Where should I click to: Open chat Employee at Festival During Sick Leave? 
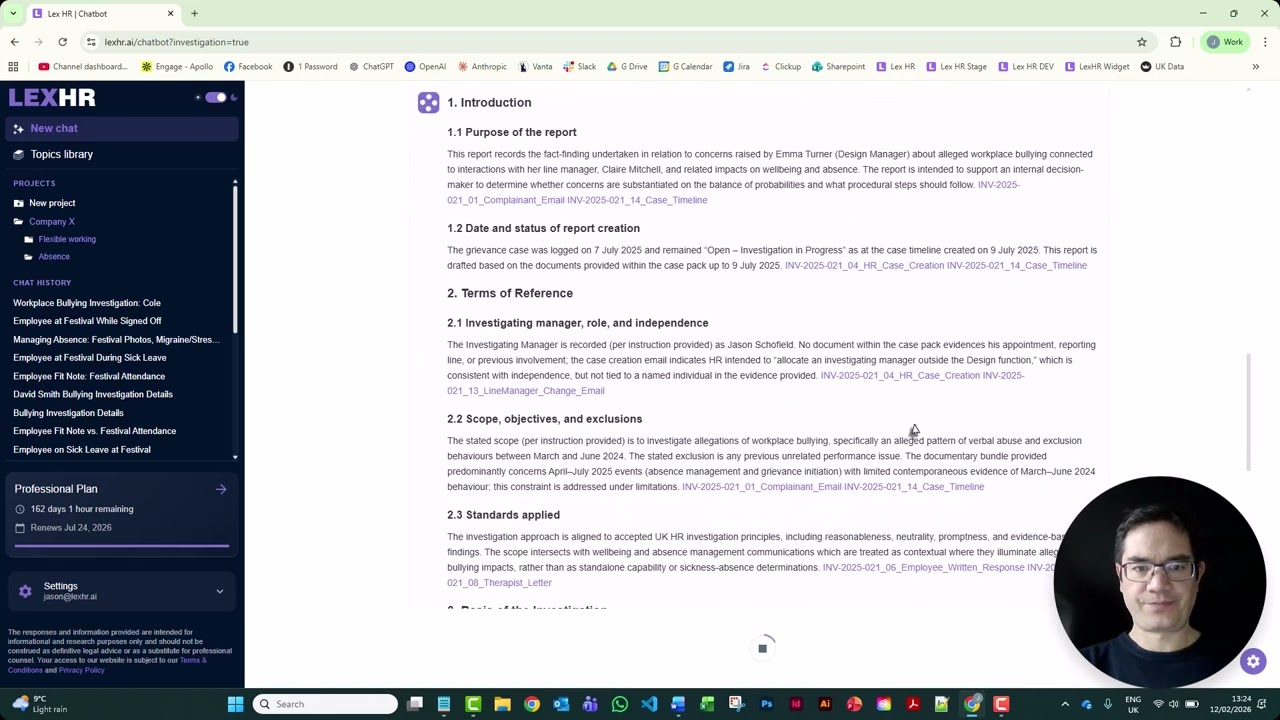pyautogui.click(x=90, y=358)
